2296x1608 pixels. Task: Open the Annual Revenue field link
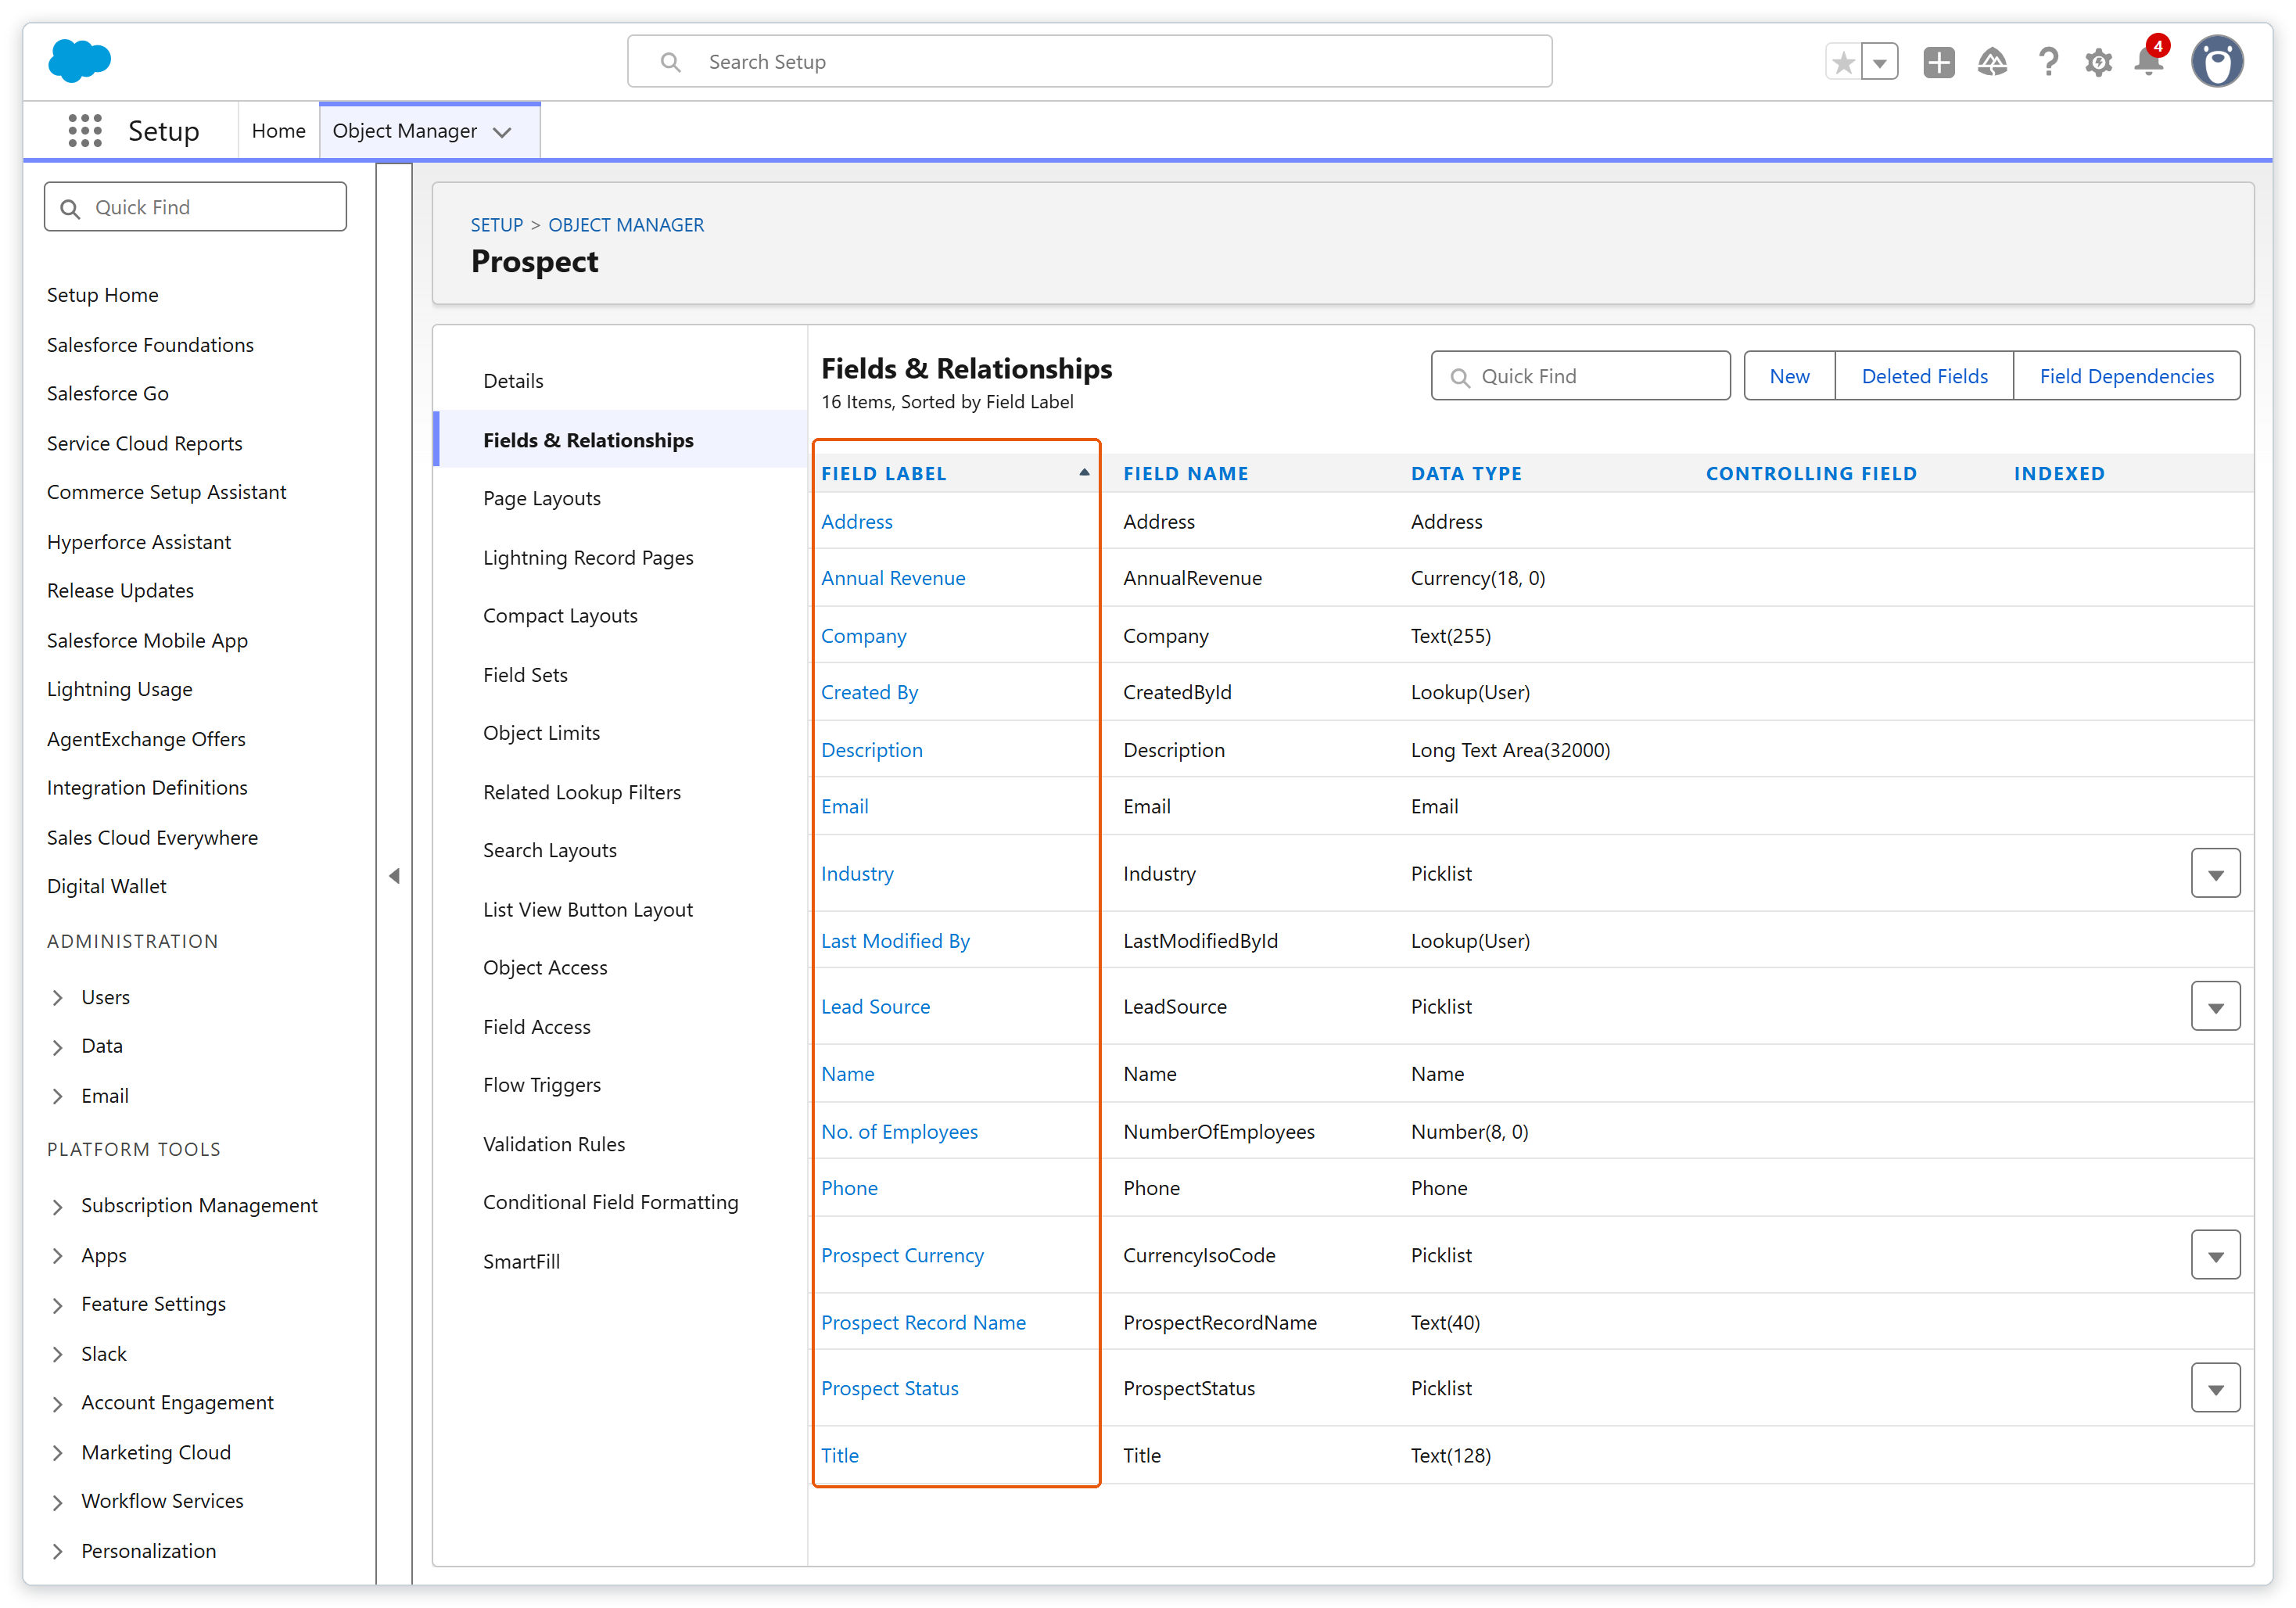click(x=893, y=578)
